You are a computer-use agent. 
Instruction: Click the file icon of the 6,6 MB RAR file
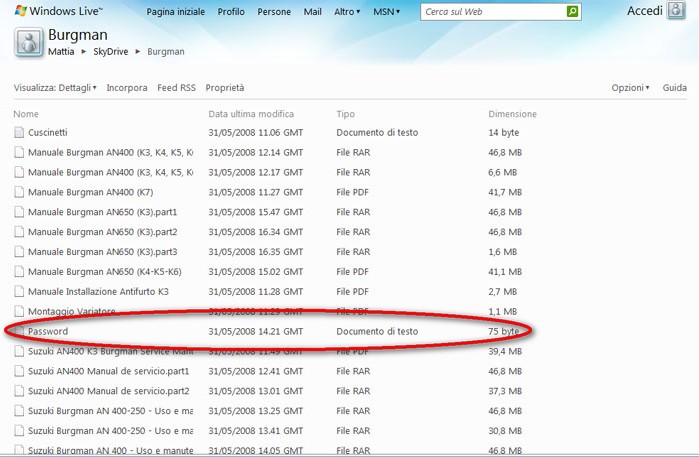(x=19, y=172)
